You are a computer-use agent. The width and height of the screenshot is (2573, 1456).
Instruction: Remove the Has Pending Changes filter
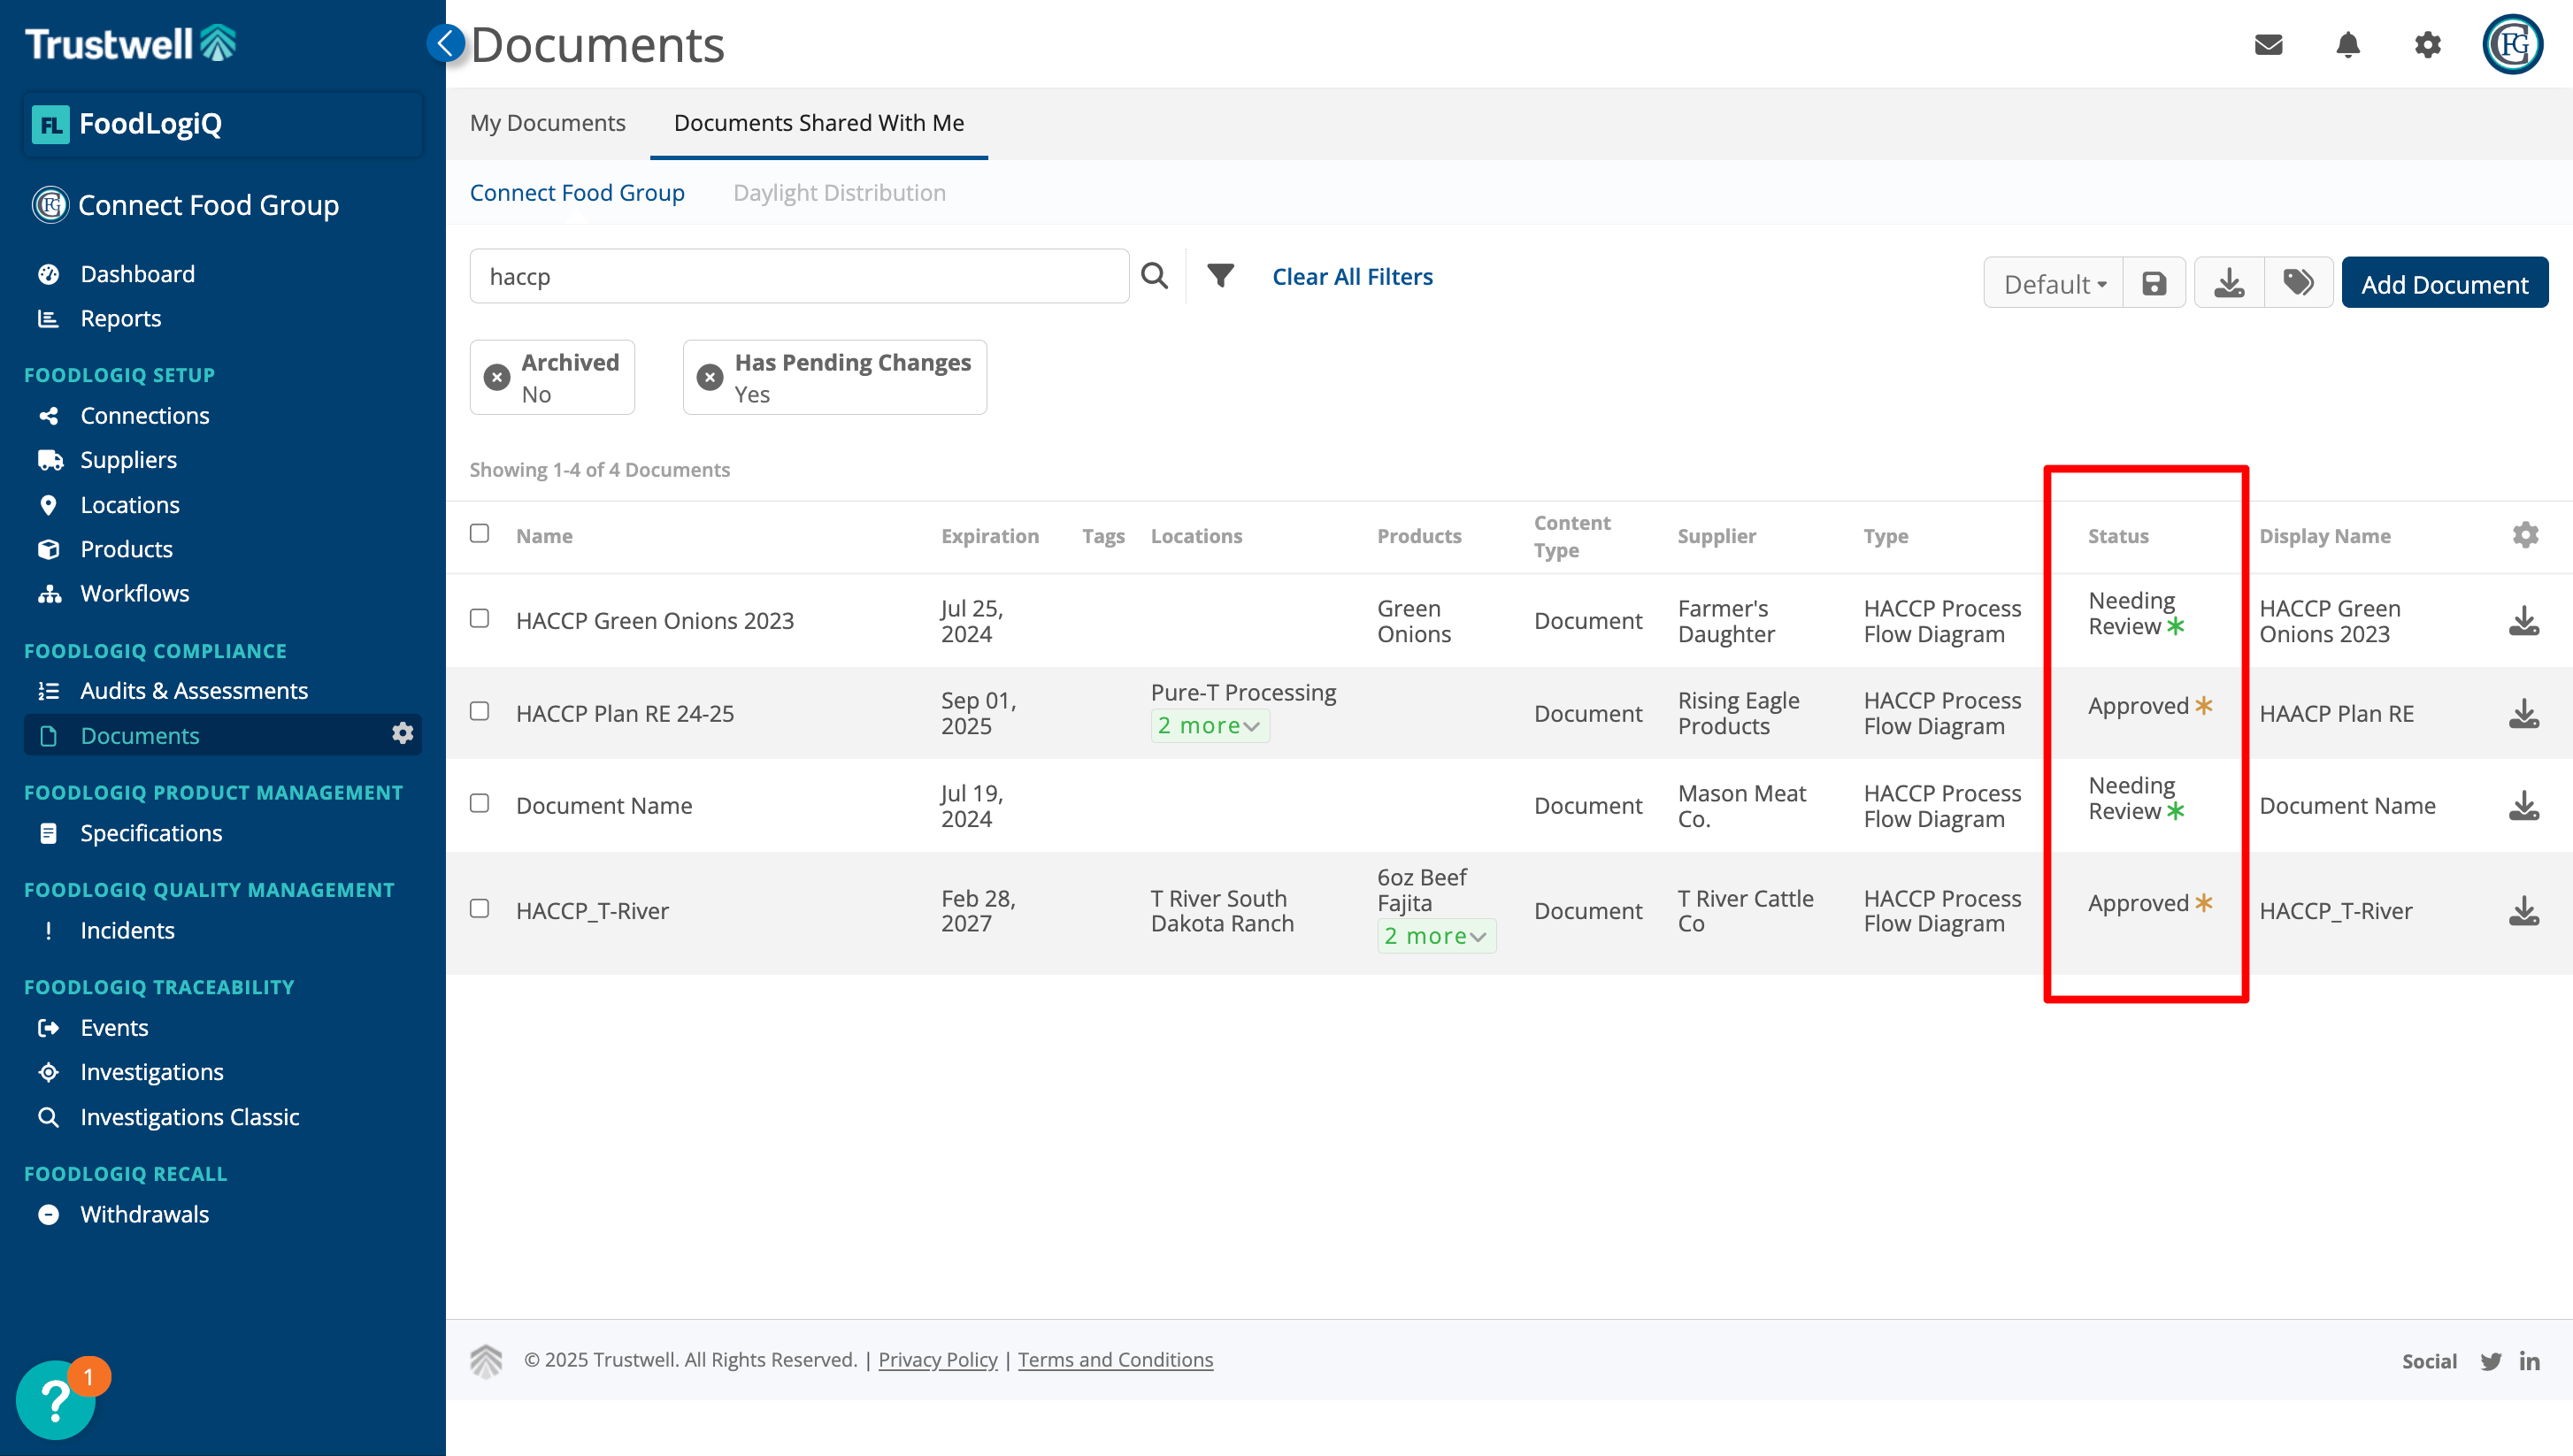tap(709, 377)
